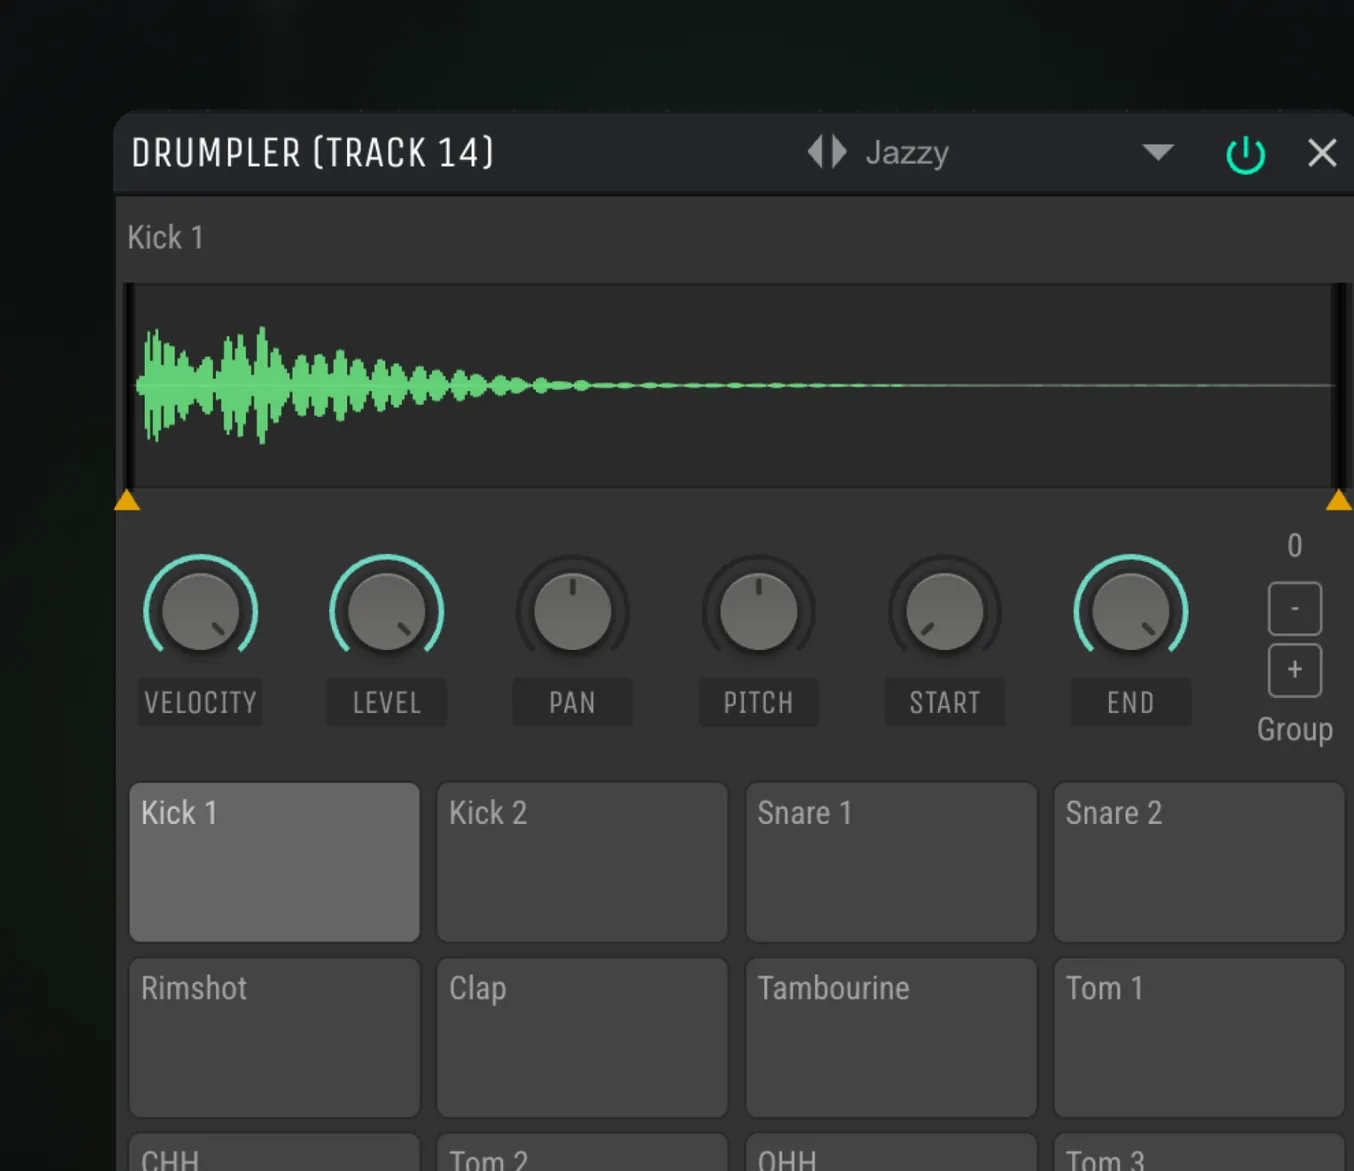Click the sample start orange marker
This screenshot has width=1354, height=1171.
pos(127,500)
